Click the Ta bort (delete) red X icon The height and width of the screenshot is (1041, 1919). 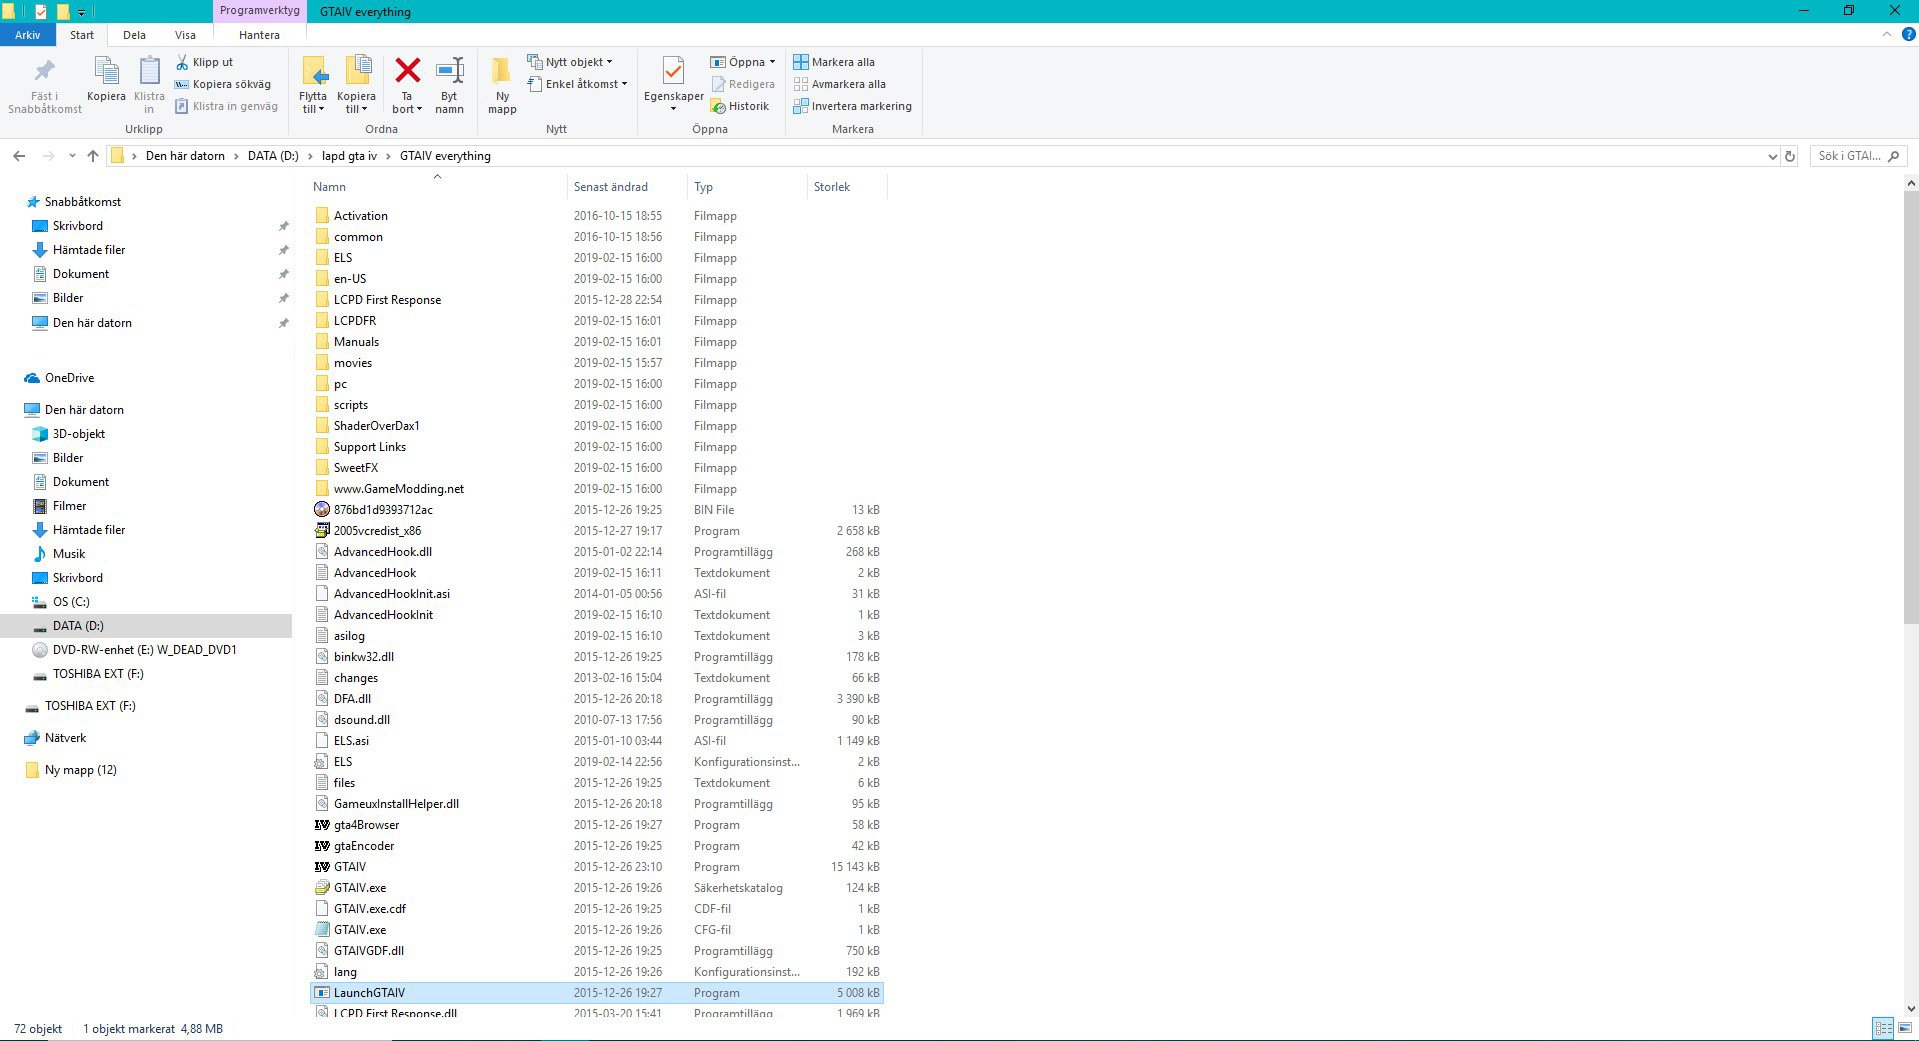click(x=407, y=71)
